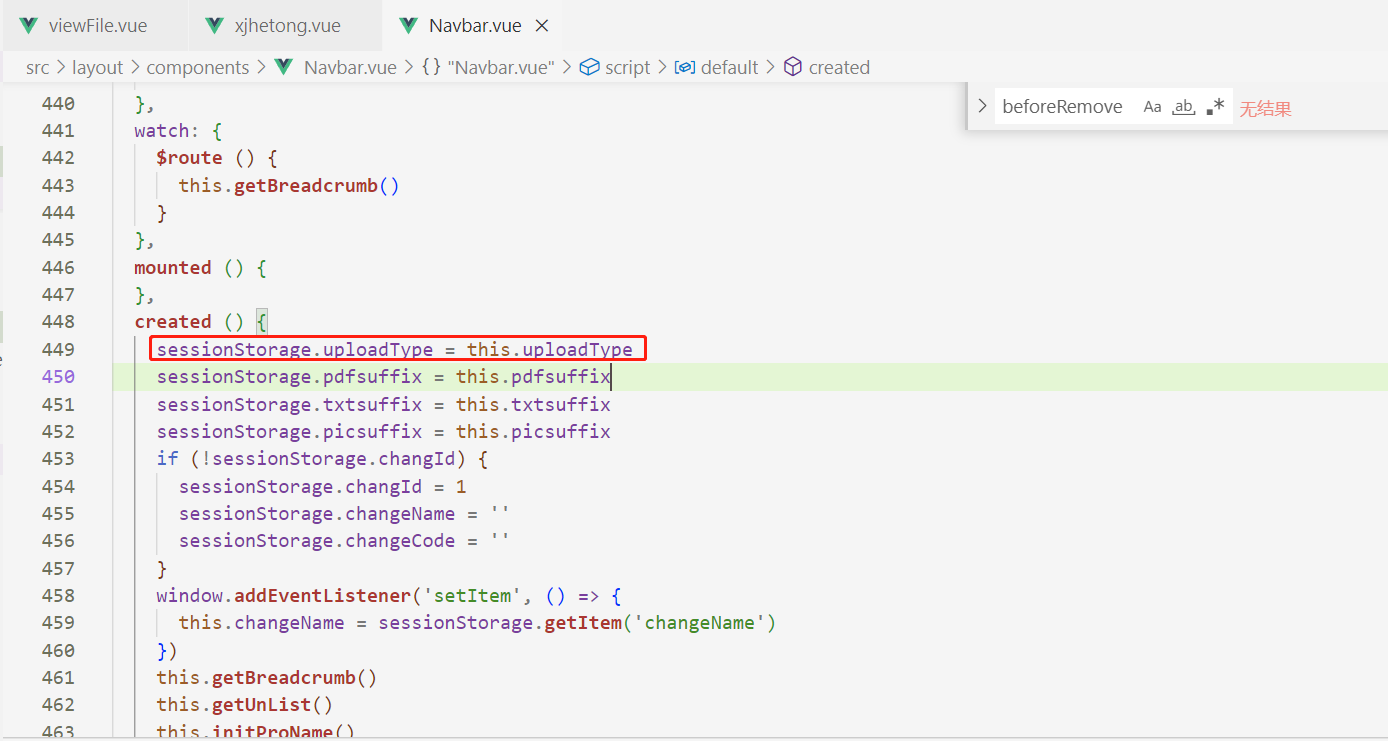Click the default symbol icon in breadcrumb

[685, 67]
